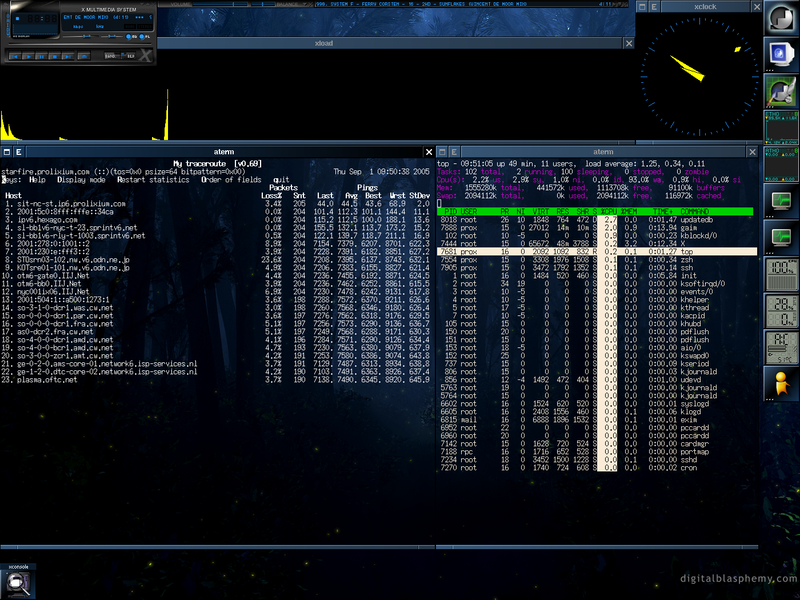
Task: Click the volume slider in XMMS top strip
Action: 220,4
